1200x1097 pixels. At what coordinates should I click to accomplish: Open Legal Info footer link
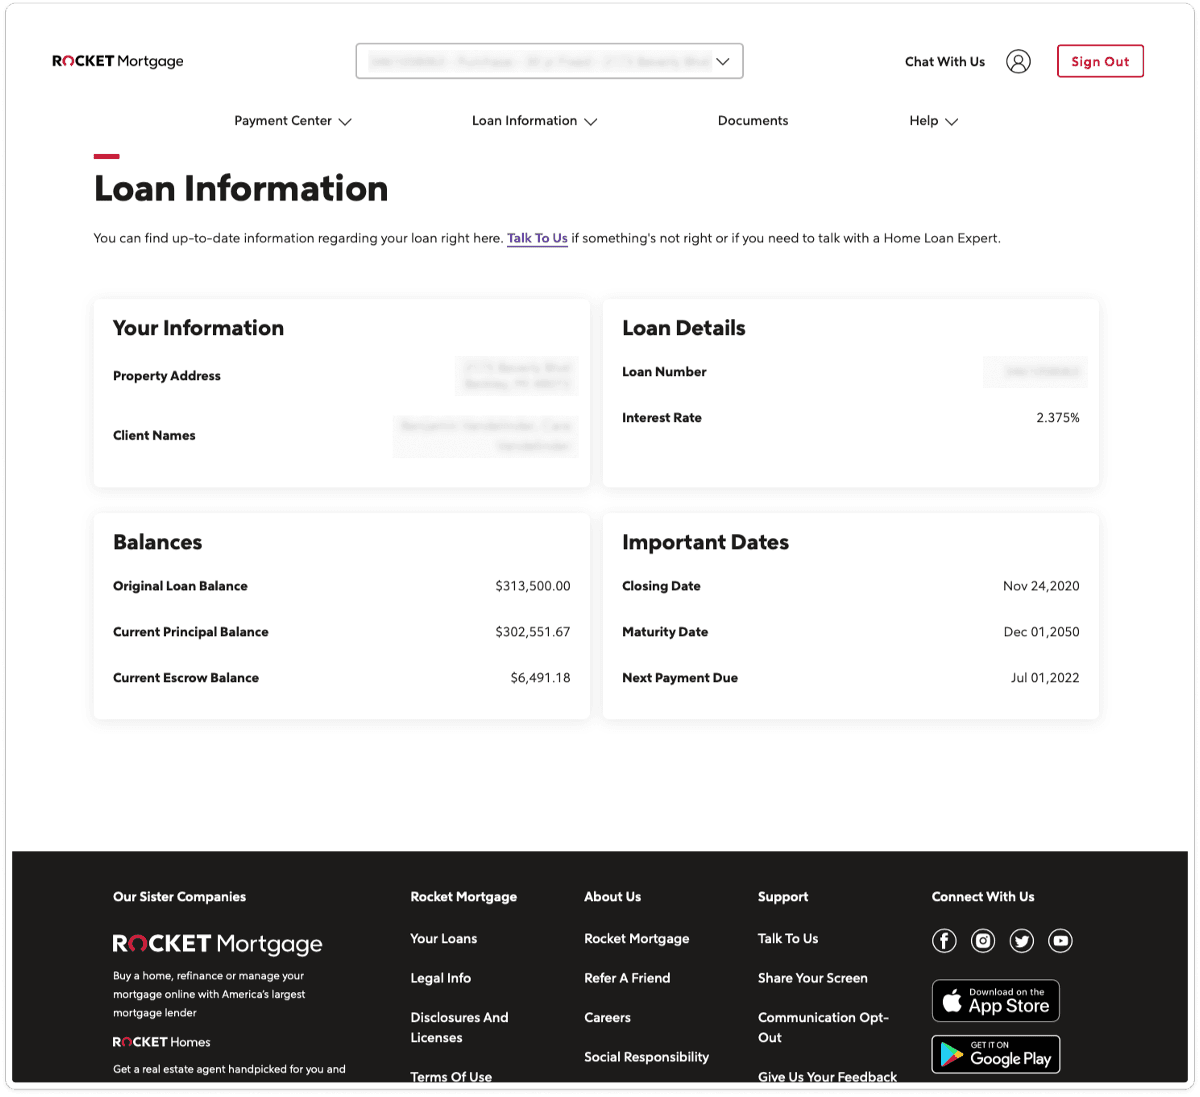pos(440,978)
